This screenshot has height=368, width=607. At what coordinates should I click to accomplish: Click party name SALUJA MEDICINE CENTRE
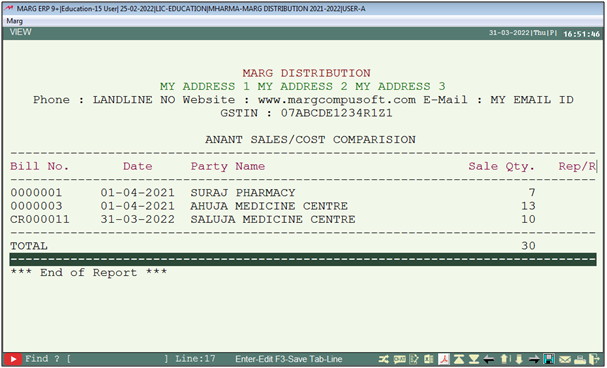click(273, 219)
